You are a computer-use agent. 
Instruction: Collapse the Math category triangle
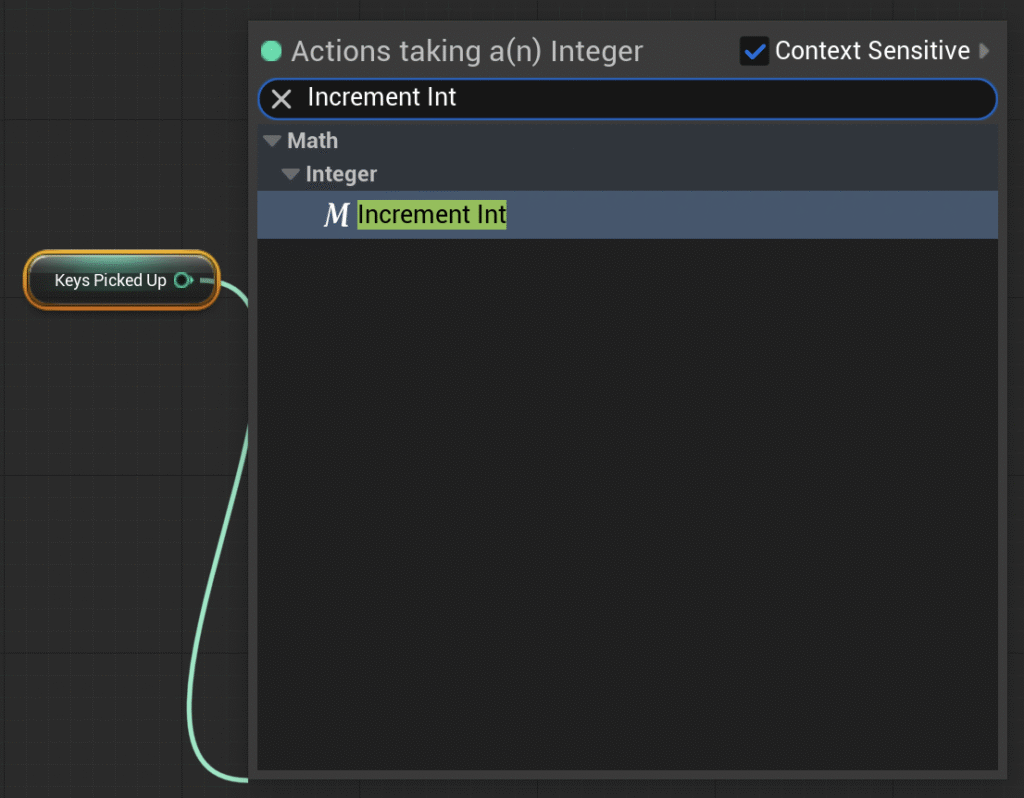[272, 141]
